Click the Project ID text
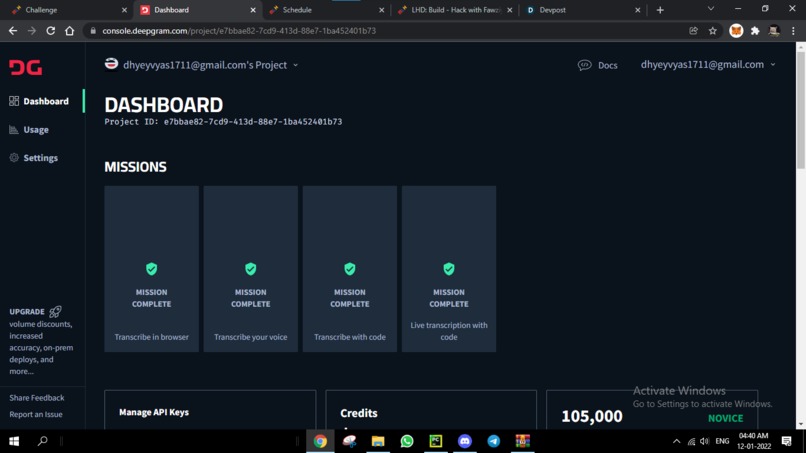Image resolution: width=806 pixels, height=453 pixels. 223,122
